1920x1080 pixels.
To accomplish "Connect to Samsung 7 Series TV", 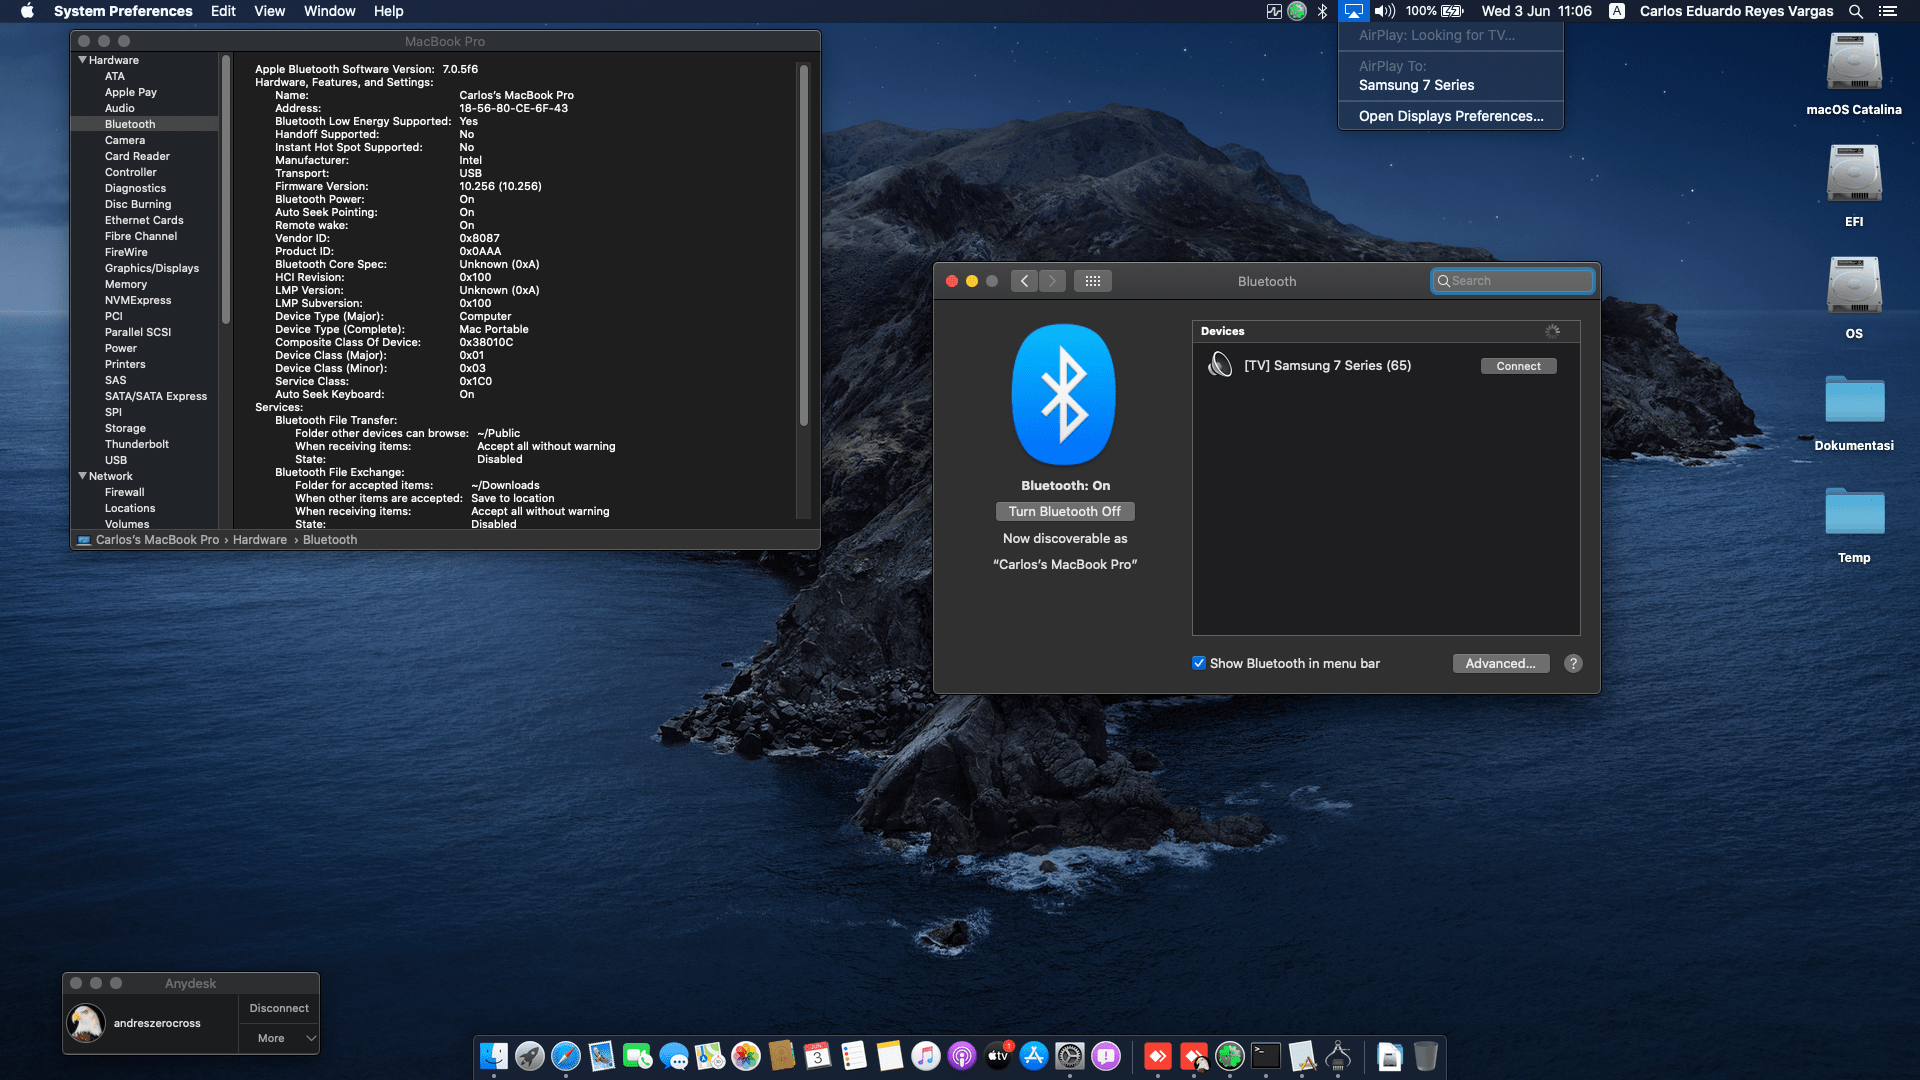I will click(x=1518, y=366).
